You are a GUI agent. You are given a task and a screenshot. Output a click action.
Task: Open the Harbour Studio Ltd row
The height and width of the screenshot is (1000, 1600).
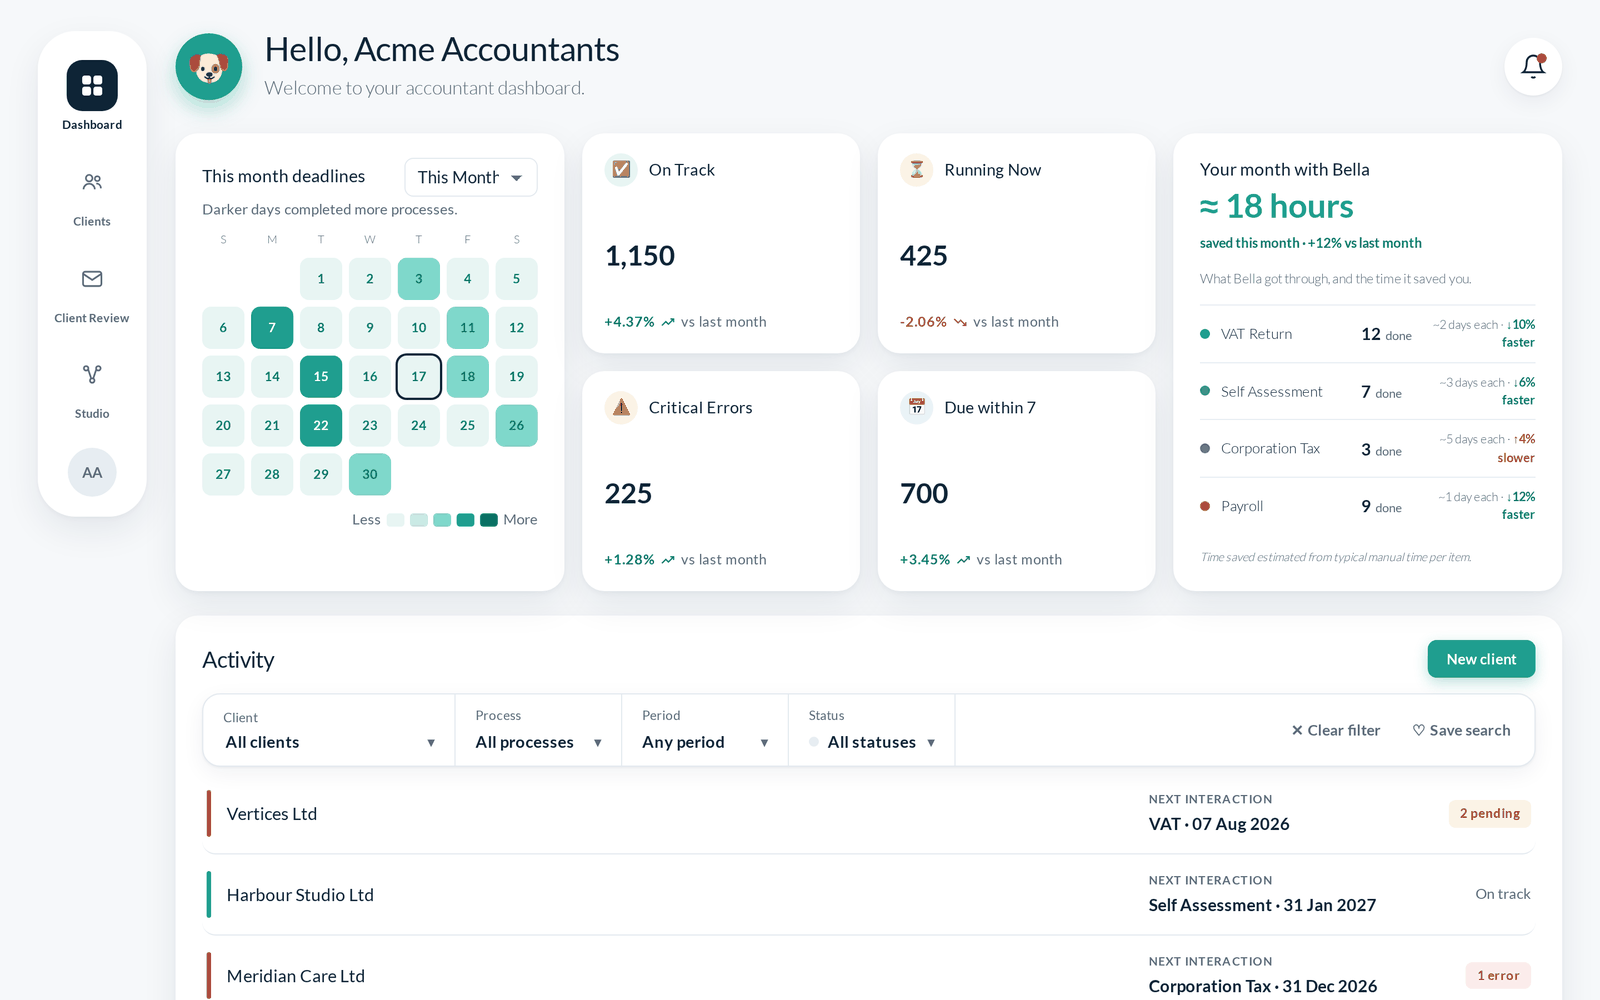tap(869, 894)
